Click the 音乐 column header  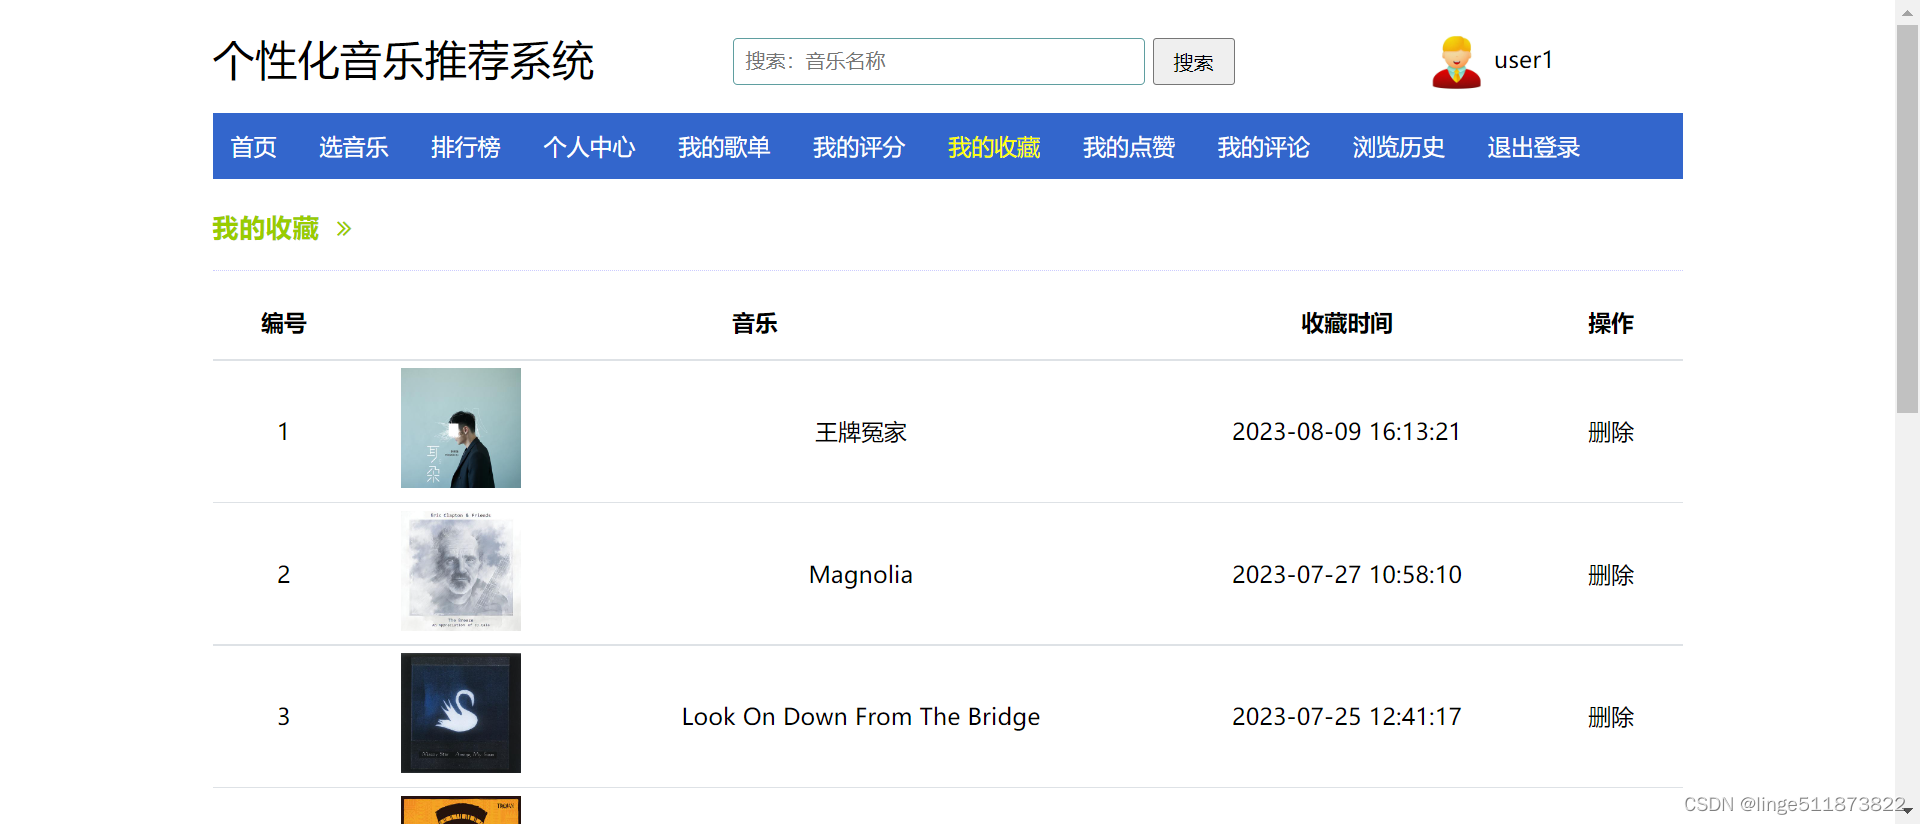(755, 323)
